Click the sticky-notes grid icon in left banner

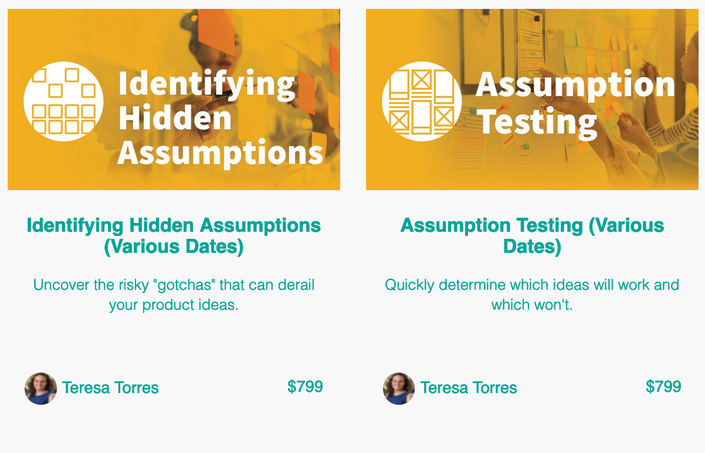tap(63, 102)
